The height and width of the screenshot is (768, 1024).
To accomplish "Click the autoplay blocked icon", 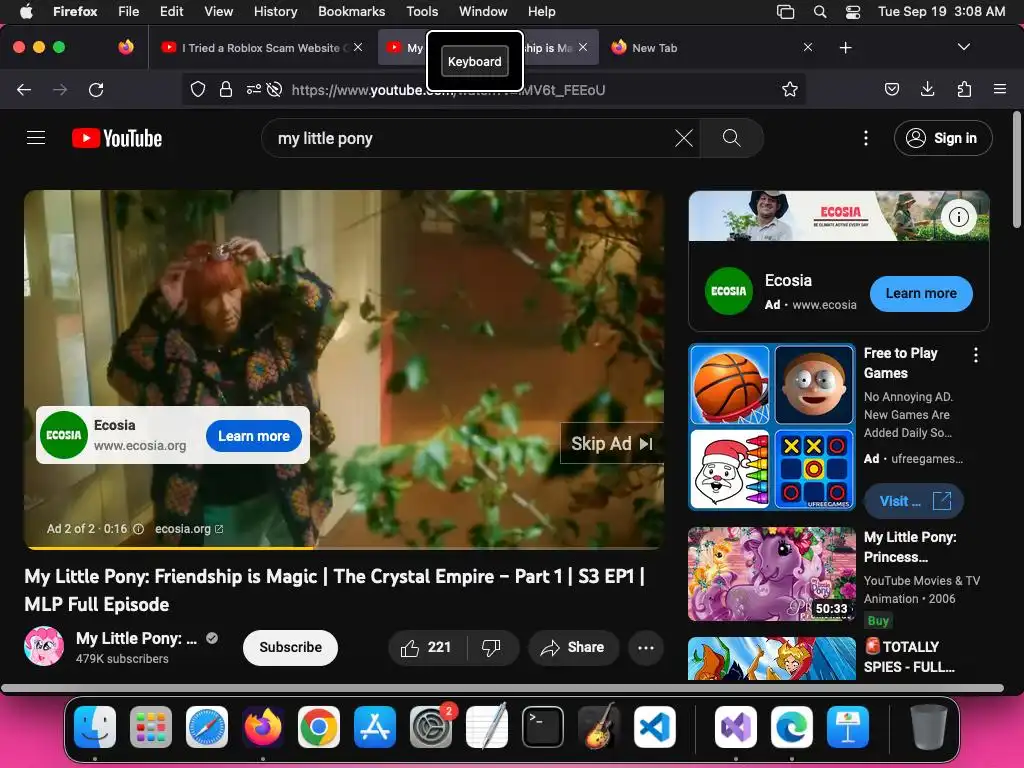I will [x=274, y=89].
